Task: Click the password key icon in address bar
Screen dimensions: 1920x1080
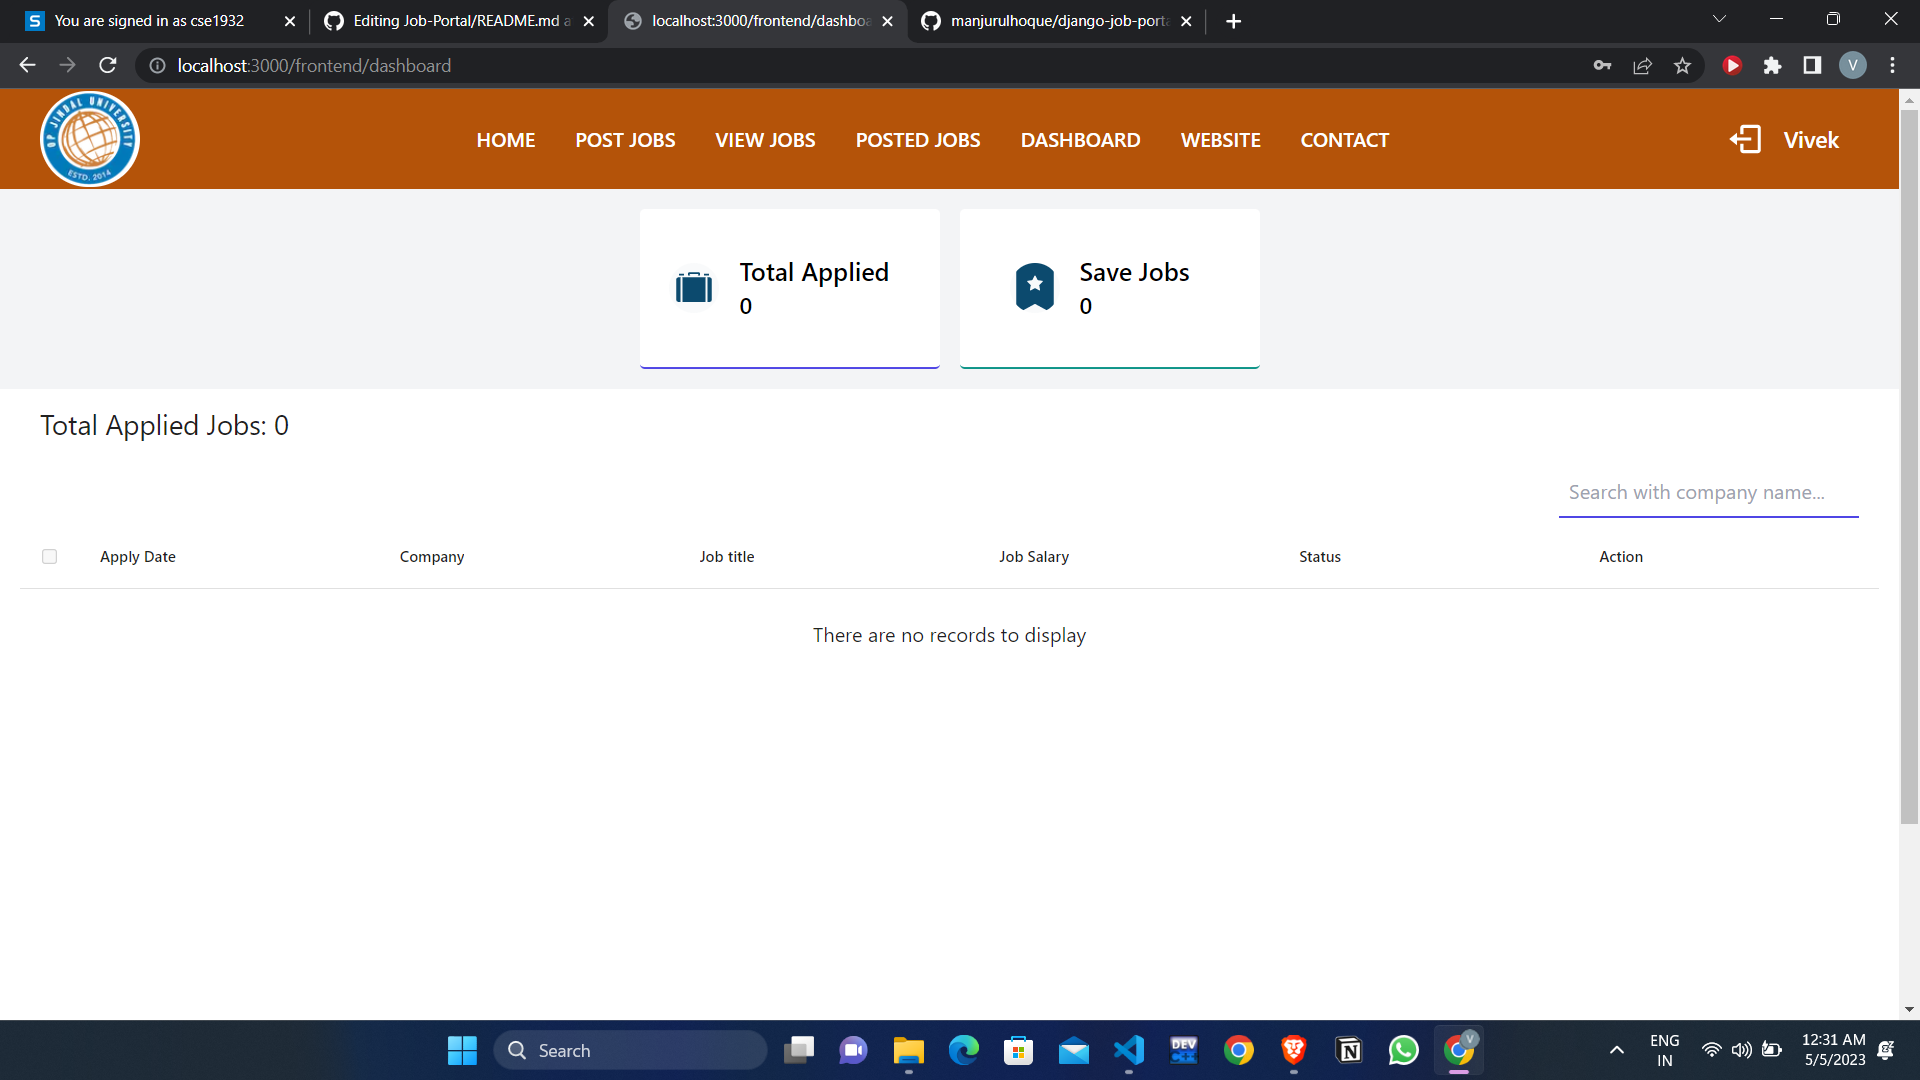Action: tap(1602, 65)
